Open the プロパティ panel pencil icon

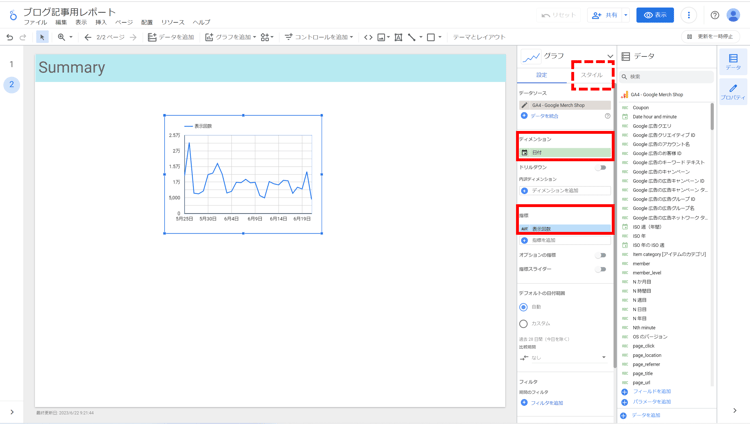point(733,92)
